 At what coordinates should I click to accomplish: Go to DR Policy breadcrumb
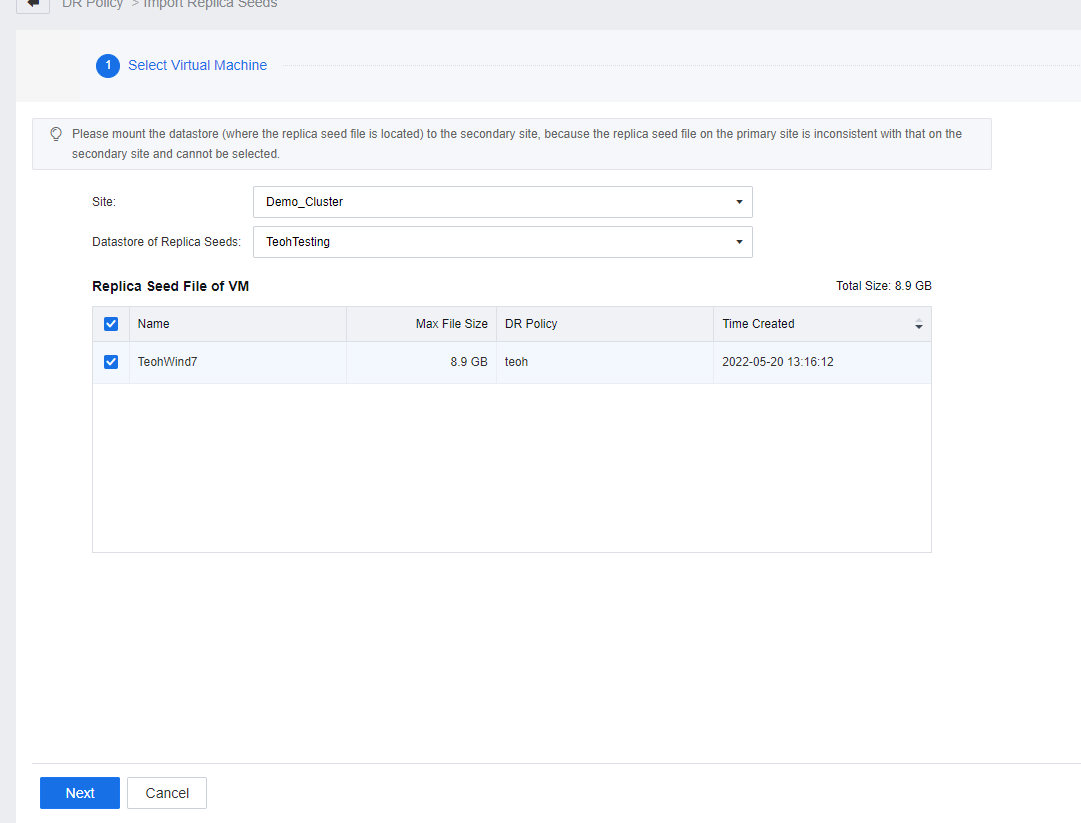[x=92, y=4]
